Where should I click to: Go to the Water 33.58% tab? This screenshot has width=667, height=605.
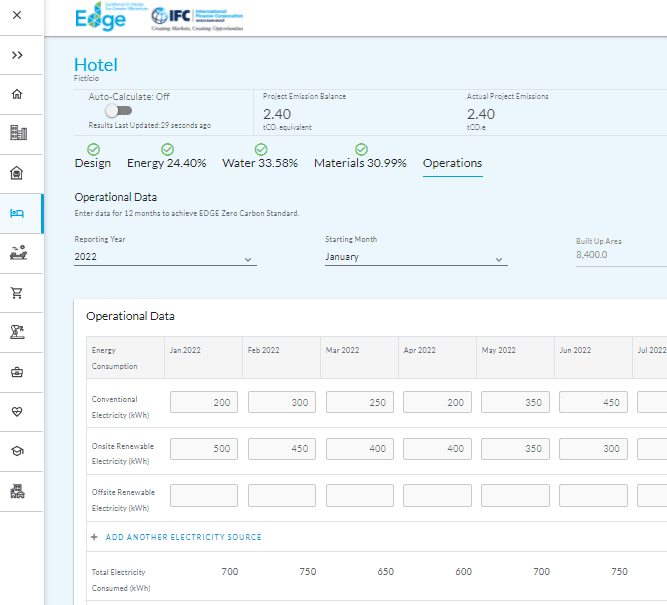[x=260, y=163]
